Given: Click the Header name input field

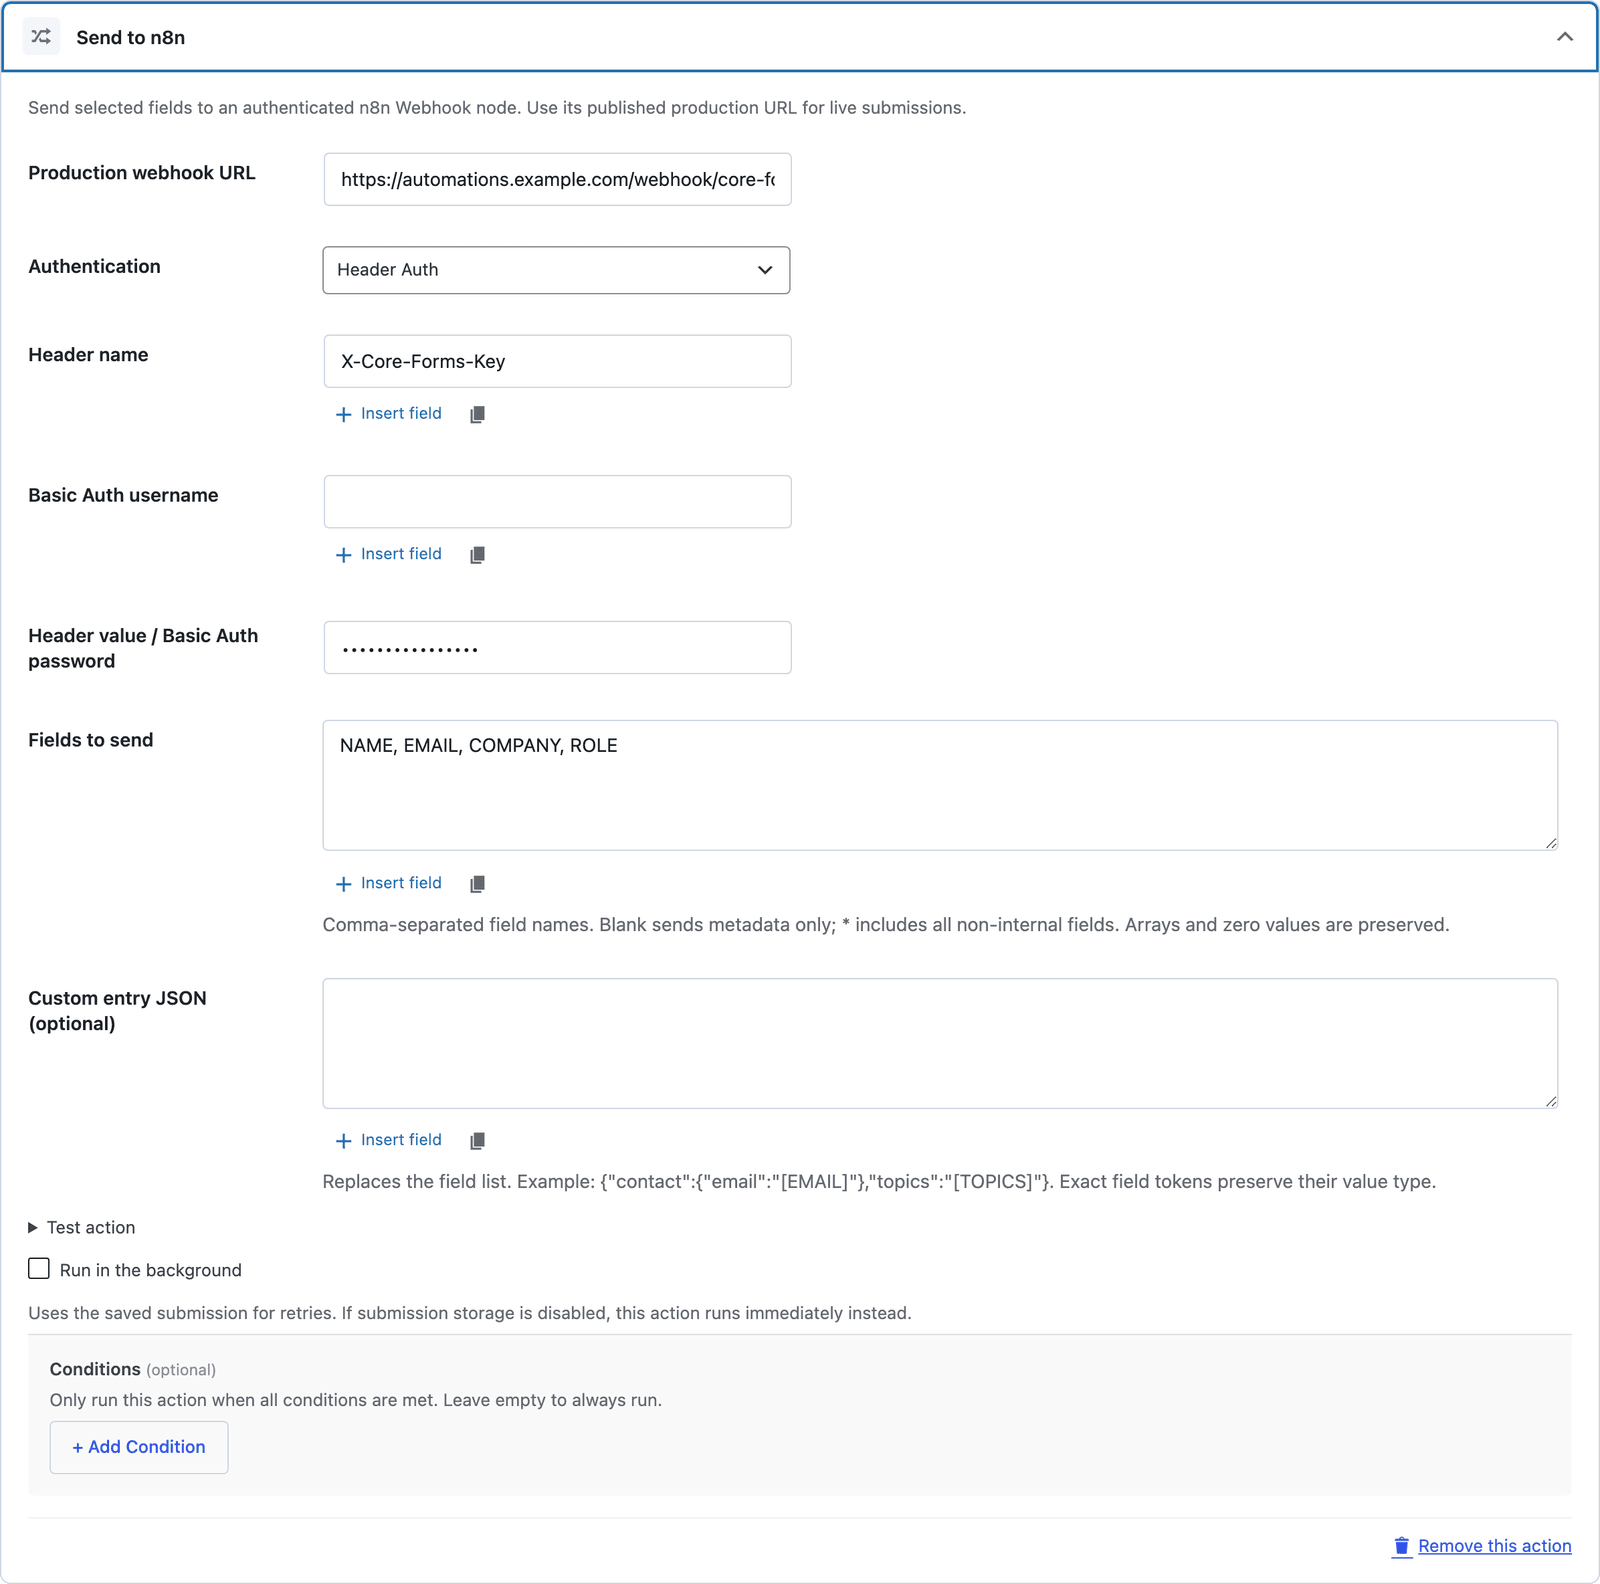Looking at the screenshot, I should coord(557,361).
